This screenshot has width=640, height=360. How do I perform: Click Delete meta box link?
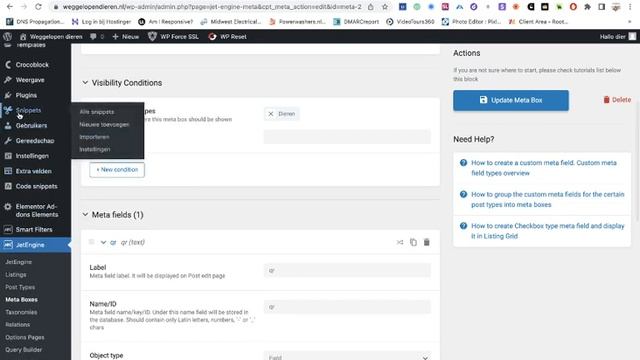617,100
